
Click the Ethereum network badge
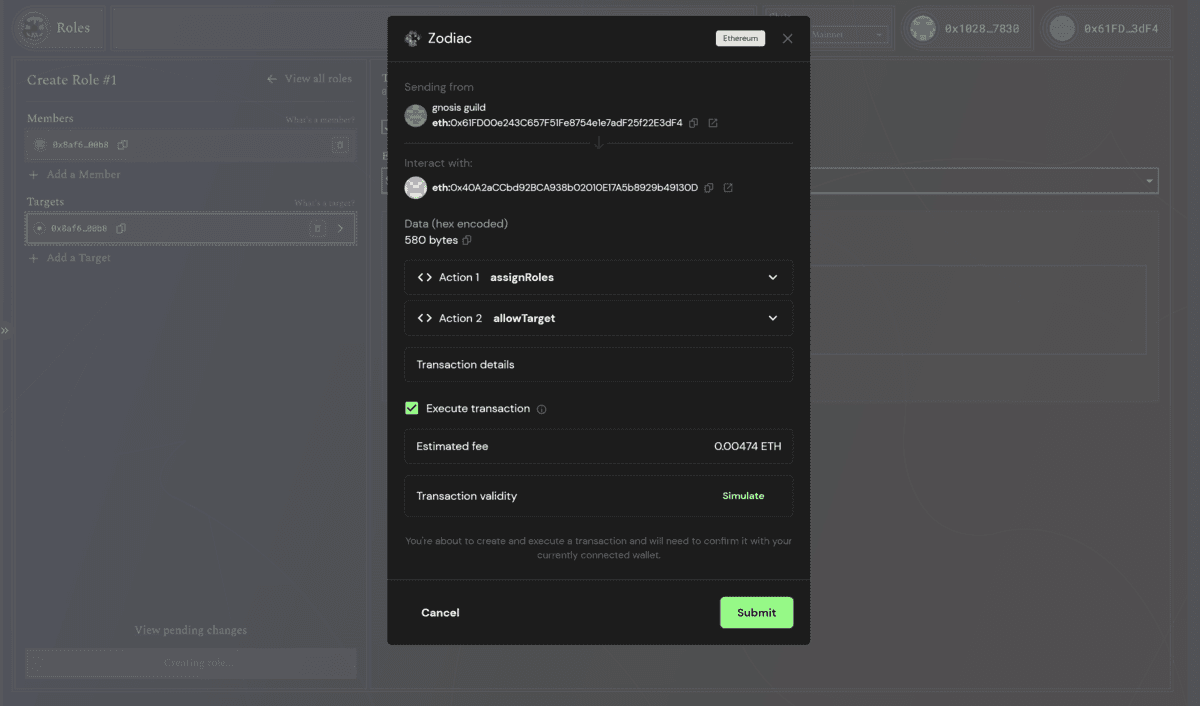[x=740, y=38]
